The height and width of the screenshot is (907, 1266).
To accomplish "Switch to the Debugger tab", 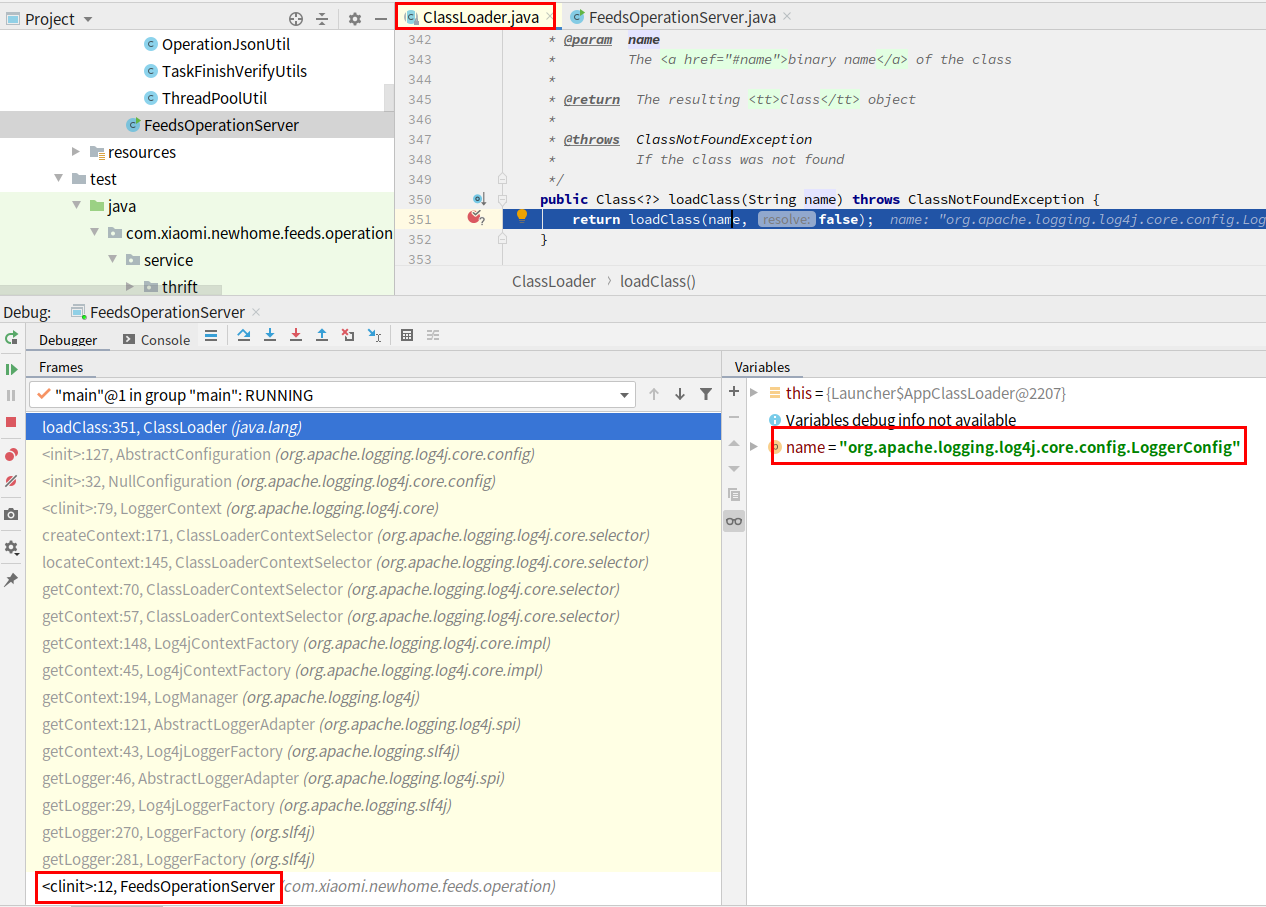I will click(68, 340).
